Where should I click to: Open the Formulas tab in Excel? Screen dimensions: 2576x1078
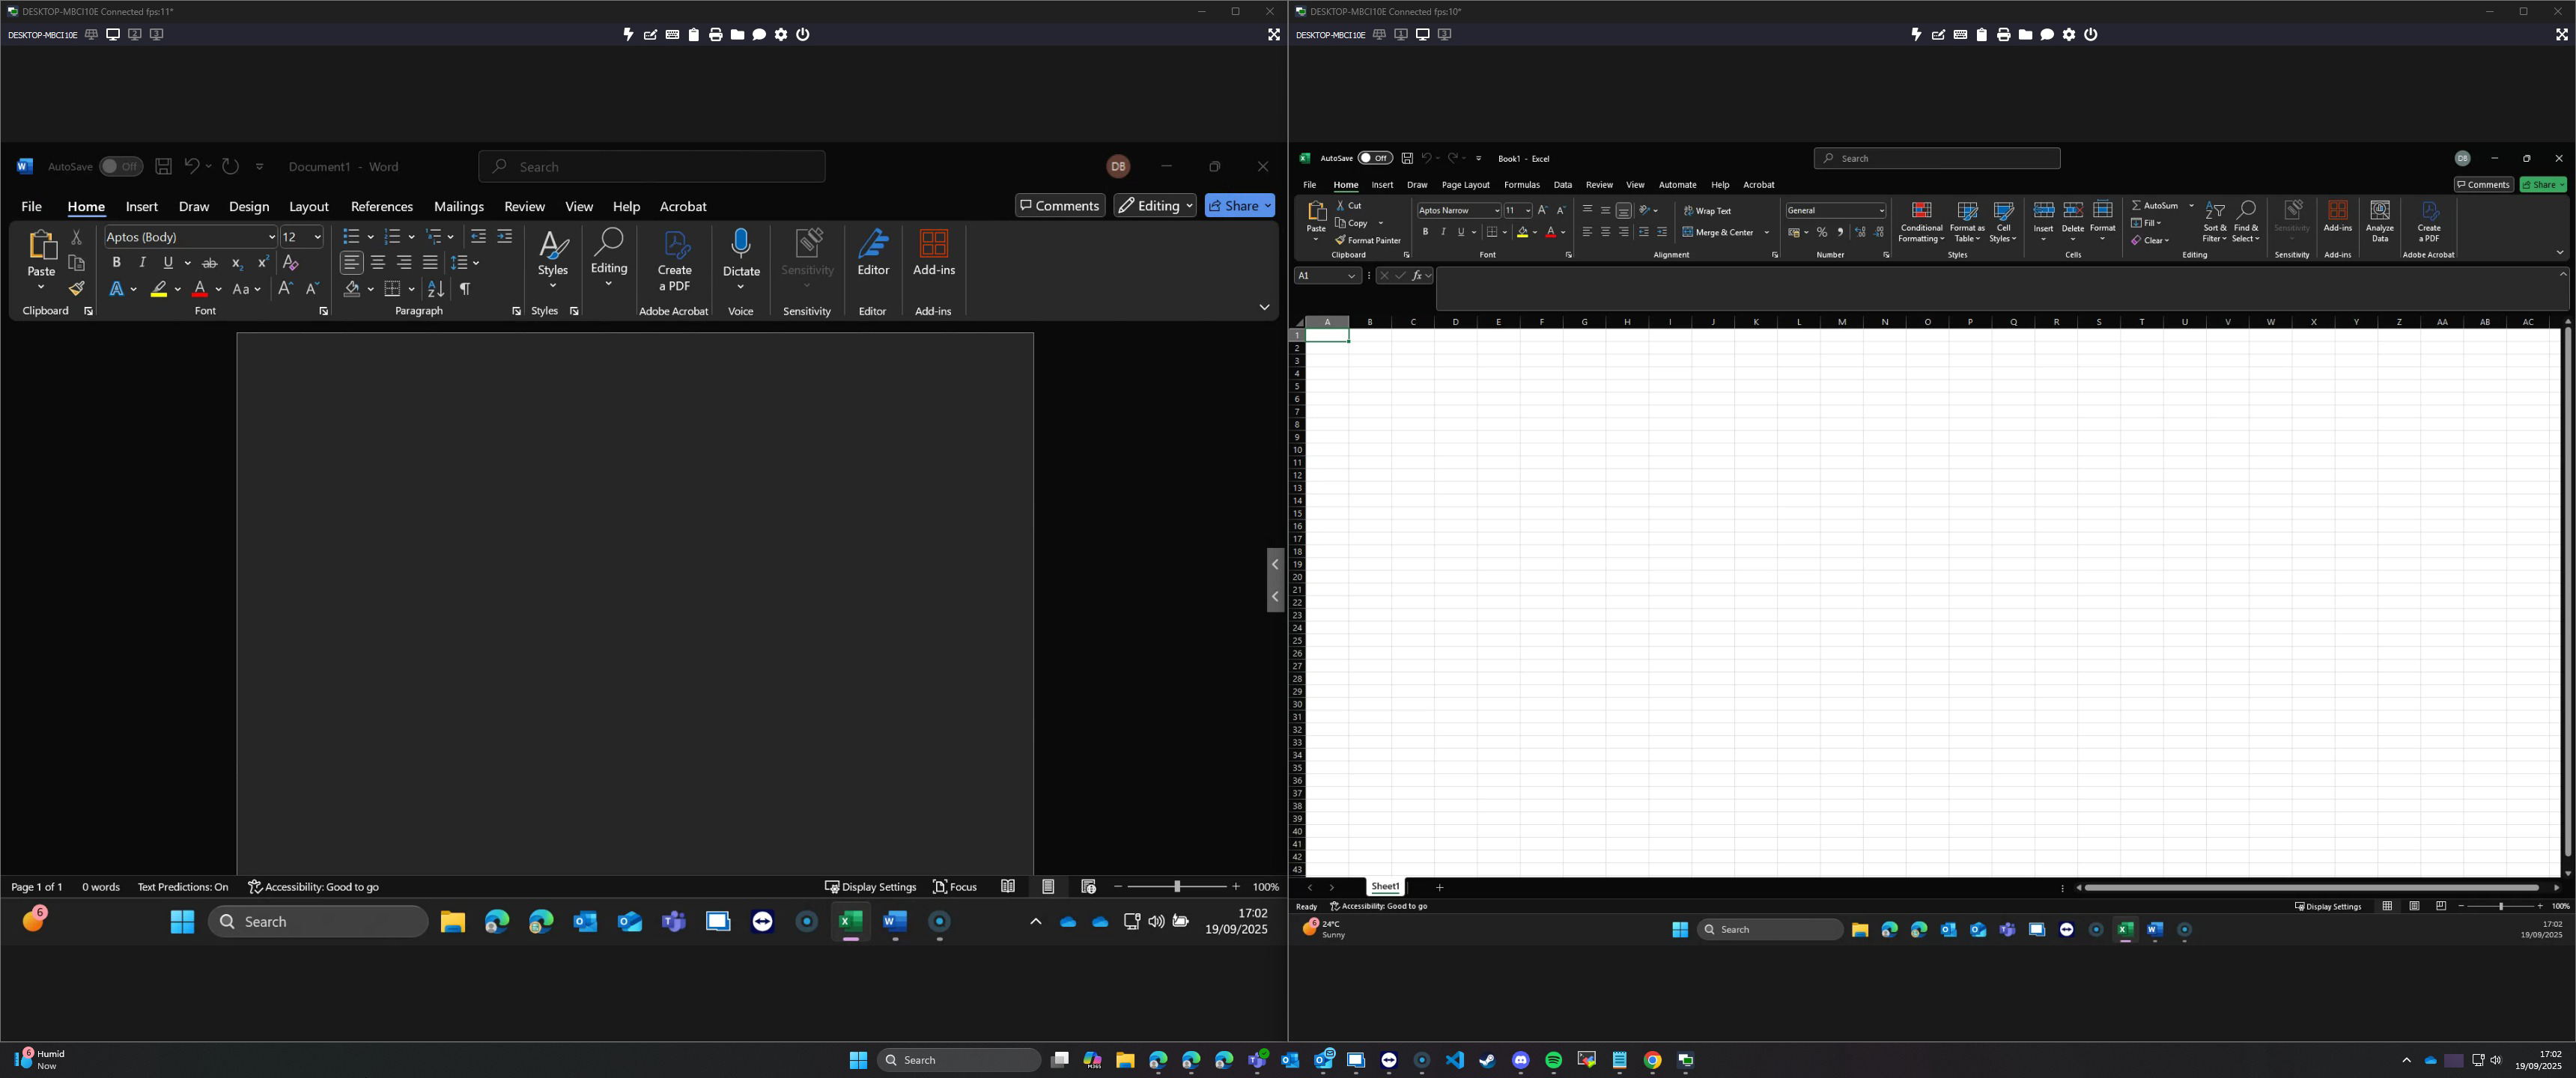click(1521, 185)
